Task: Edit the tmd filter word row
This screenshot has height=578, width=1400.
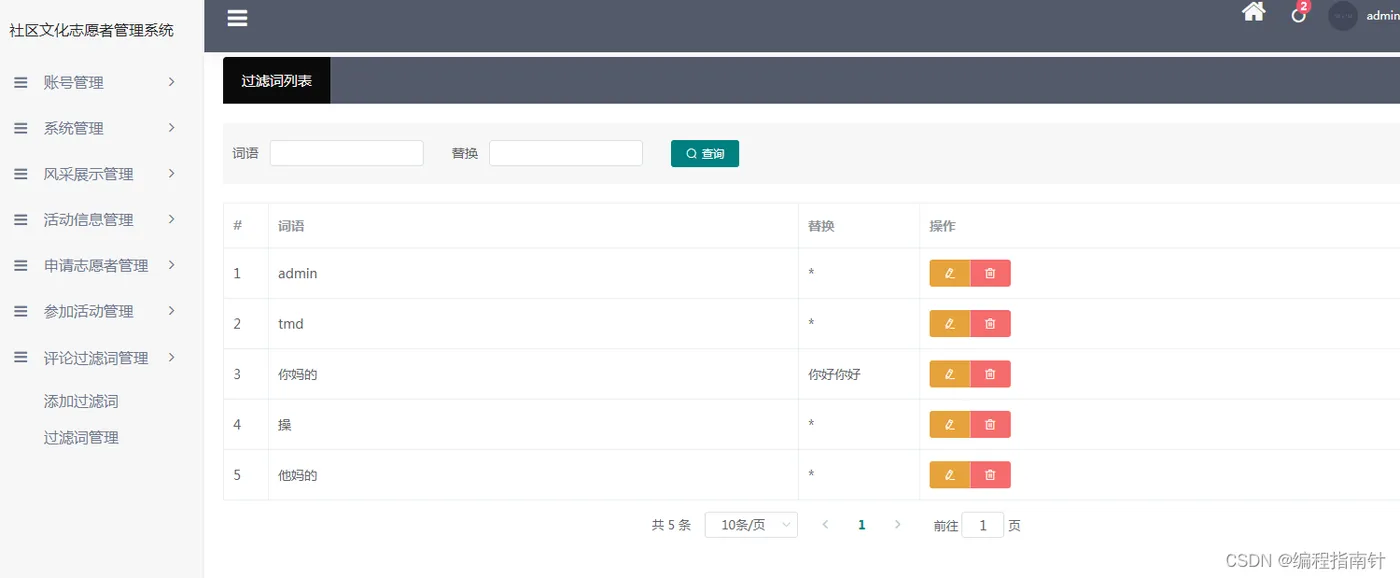Action: (950, 323)
